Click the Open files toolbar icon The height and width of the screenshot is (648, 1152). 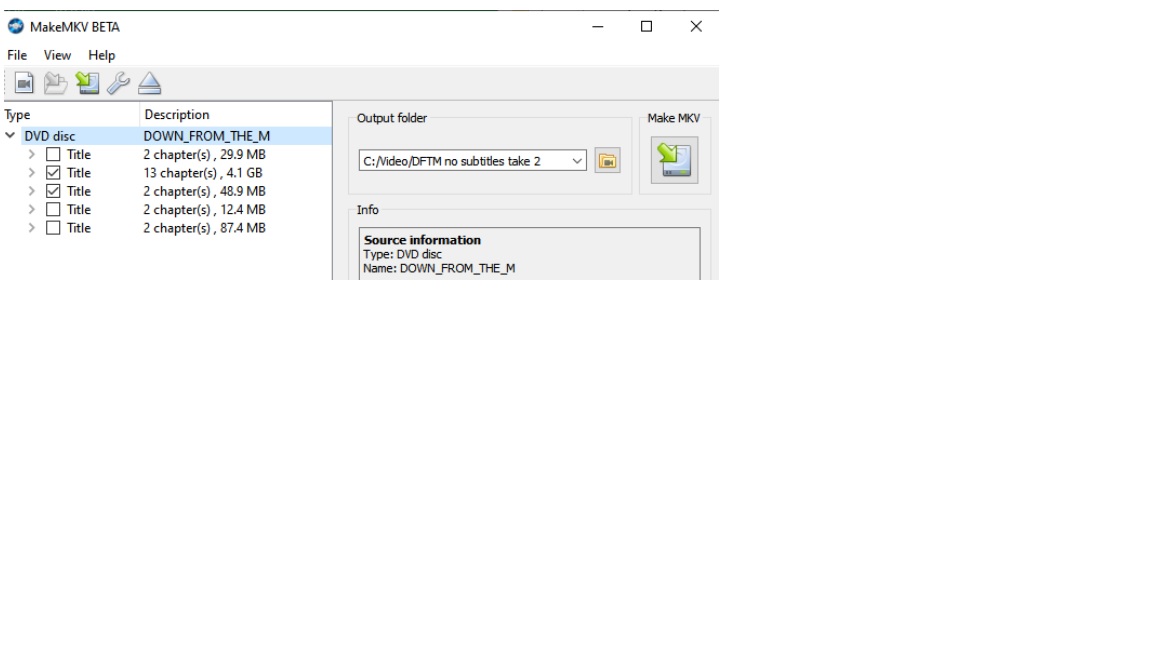22,84
